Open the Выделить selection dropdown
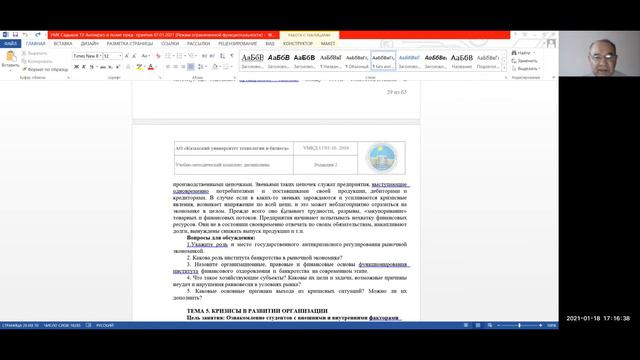The image size is (640, 360). 526,69
